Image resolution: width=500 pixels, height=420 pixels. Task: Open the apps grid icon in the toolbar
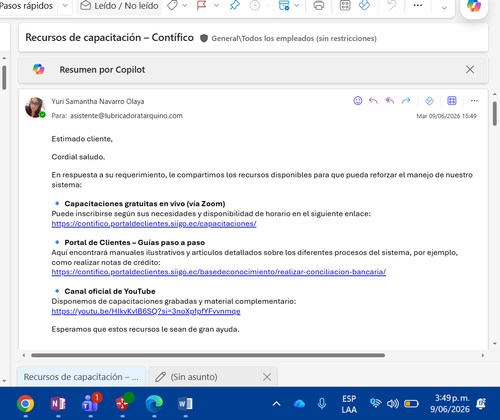coord(345,6)
